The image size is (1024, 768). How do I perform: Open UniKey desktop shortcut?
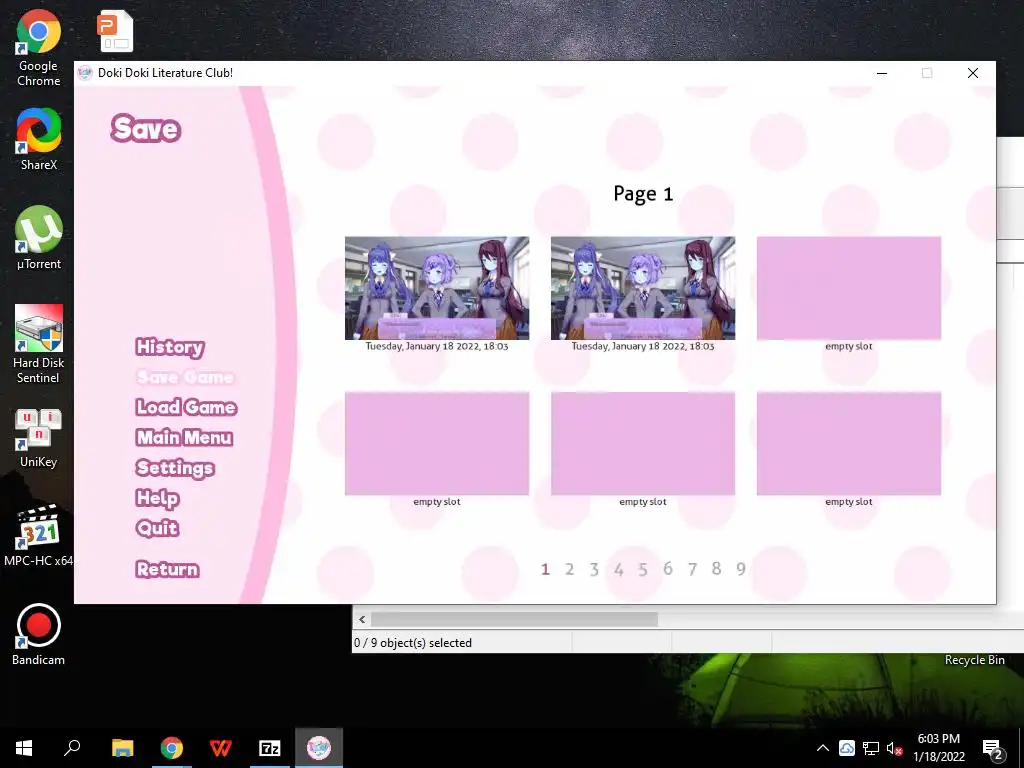click(x=39, y=438)
